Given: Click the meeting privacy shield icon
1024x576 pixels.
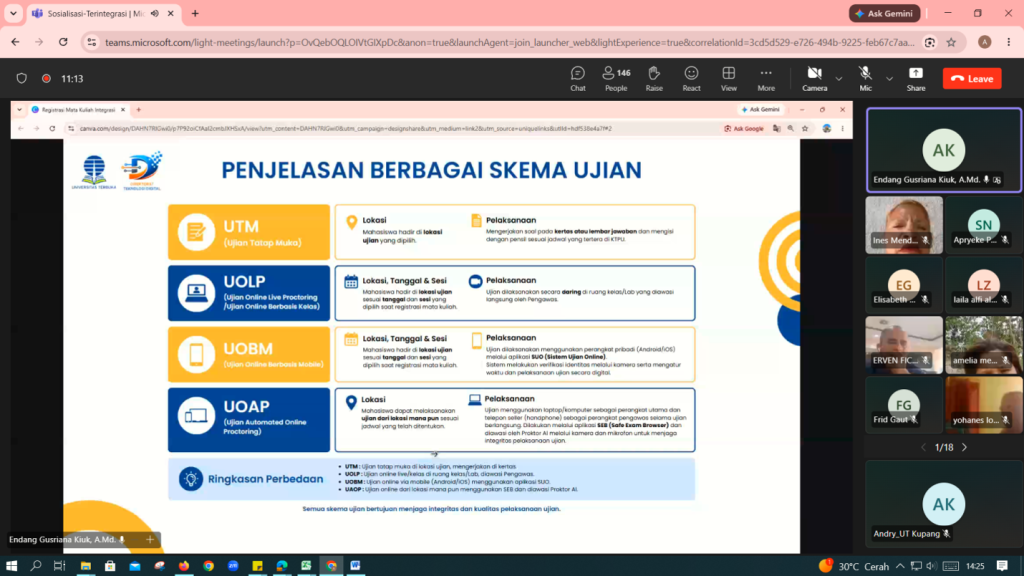Looking at the screenshot, I should (22, 78).
